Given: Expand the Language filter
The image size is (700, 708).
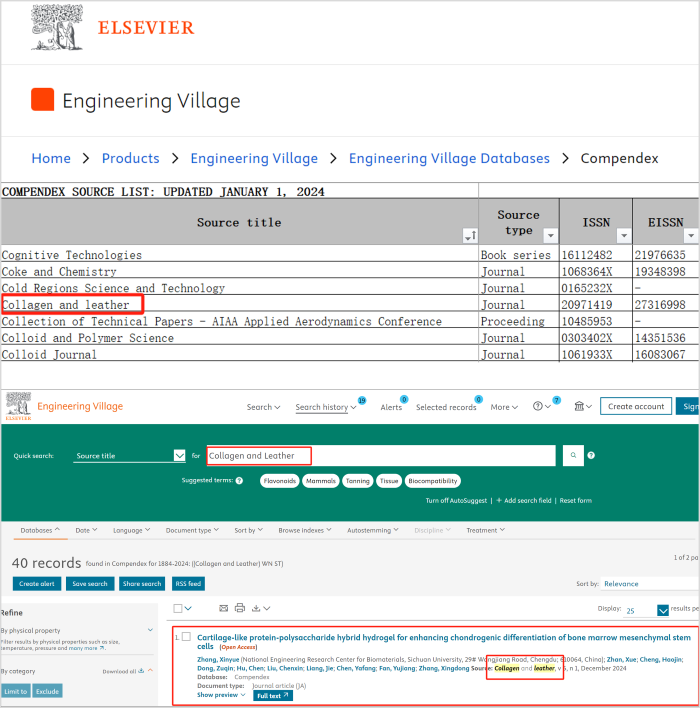Looking at the screenshot, I should tap(131, 531).
